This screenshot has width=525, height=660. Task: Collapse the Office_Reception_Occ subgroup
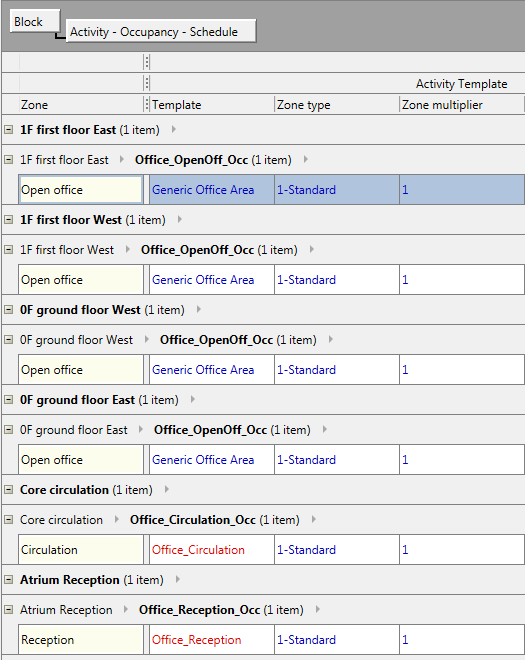8,610
